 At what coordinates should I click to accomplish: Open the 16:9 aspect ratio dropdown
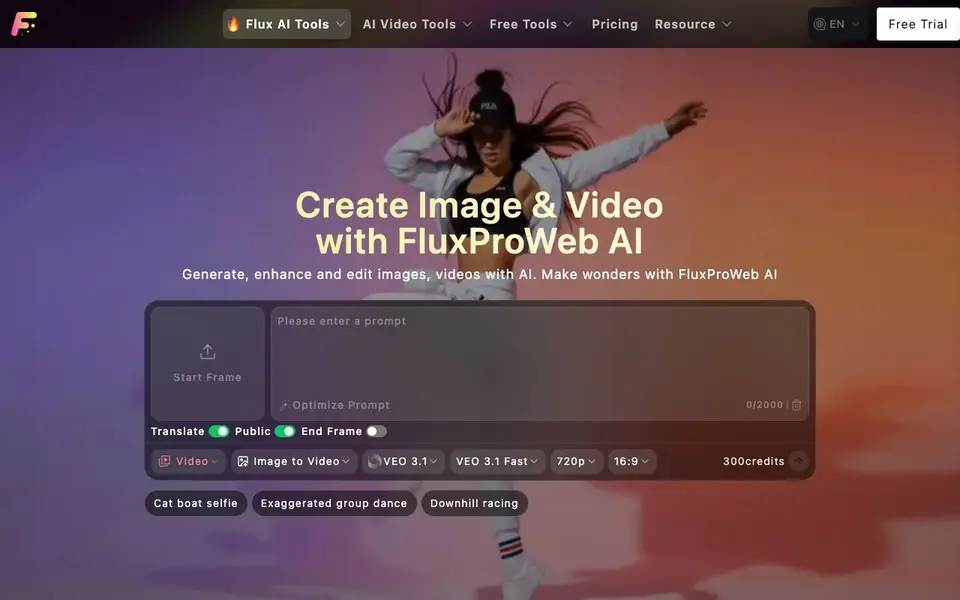631,461
